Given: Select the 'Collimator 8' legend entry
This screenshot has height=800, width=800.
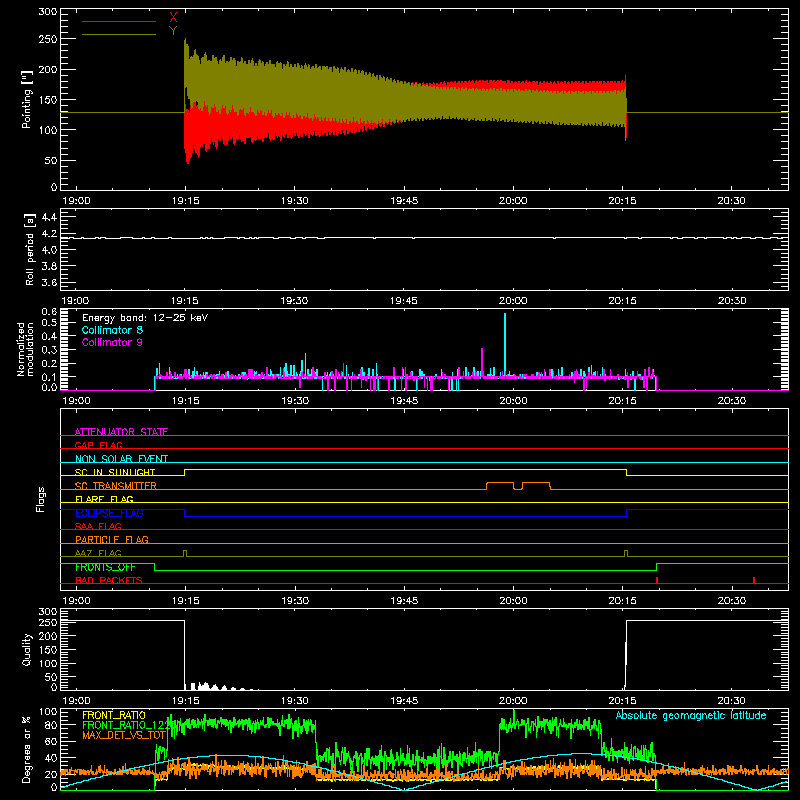Looking at the screenshot, I should tap(112, 330).
